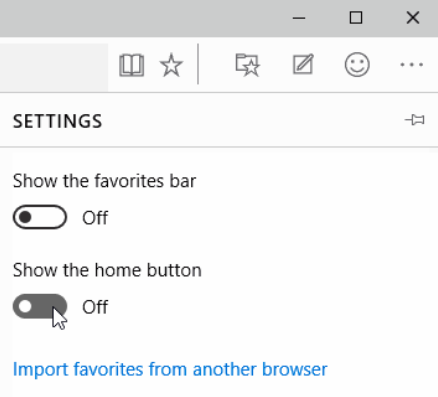Add page to favorites with star icon
The width and height of the screenshot is (438, 397).
pos(171,65)
